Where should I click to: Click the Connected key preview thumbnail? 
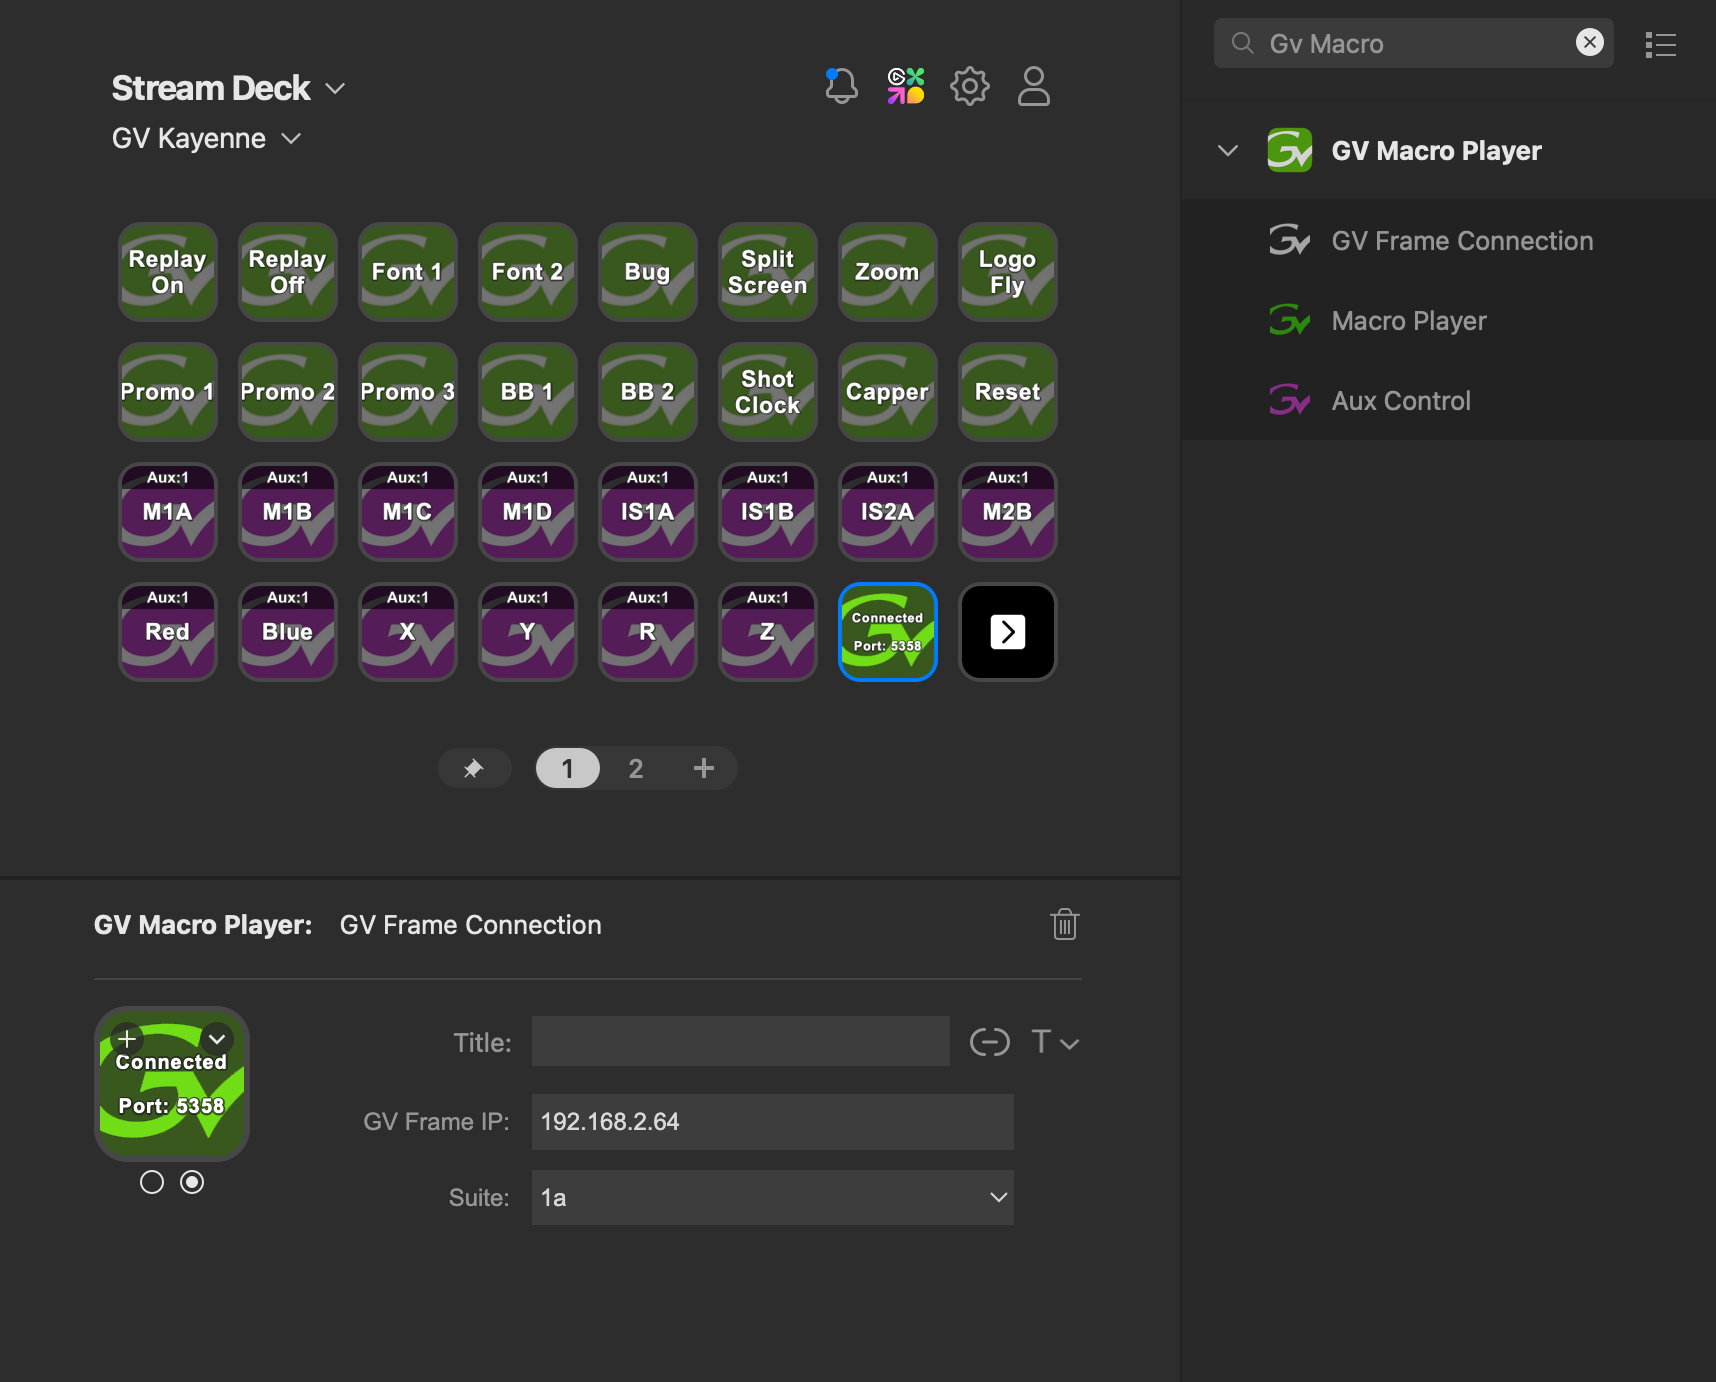pos(172,1084)
